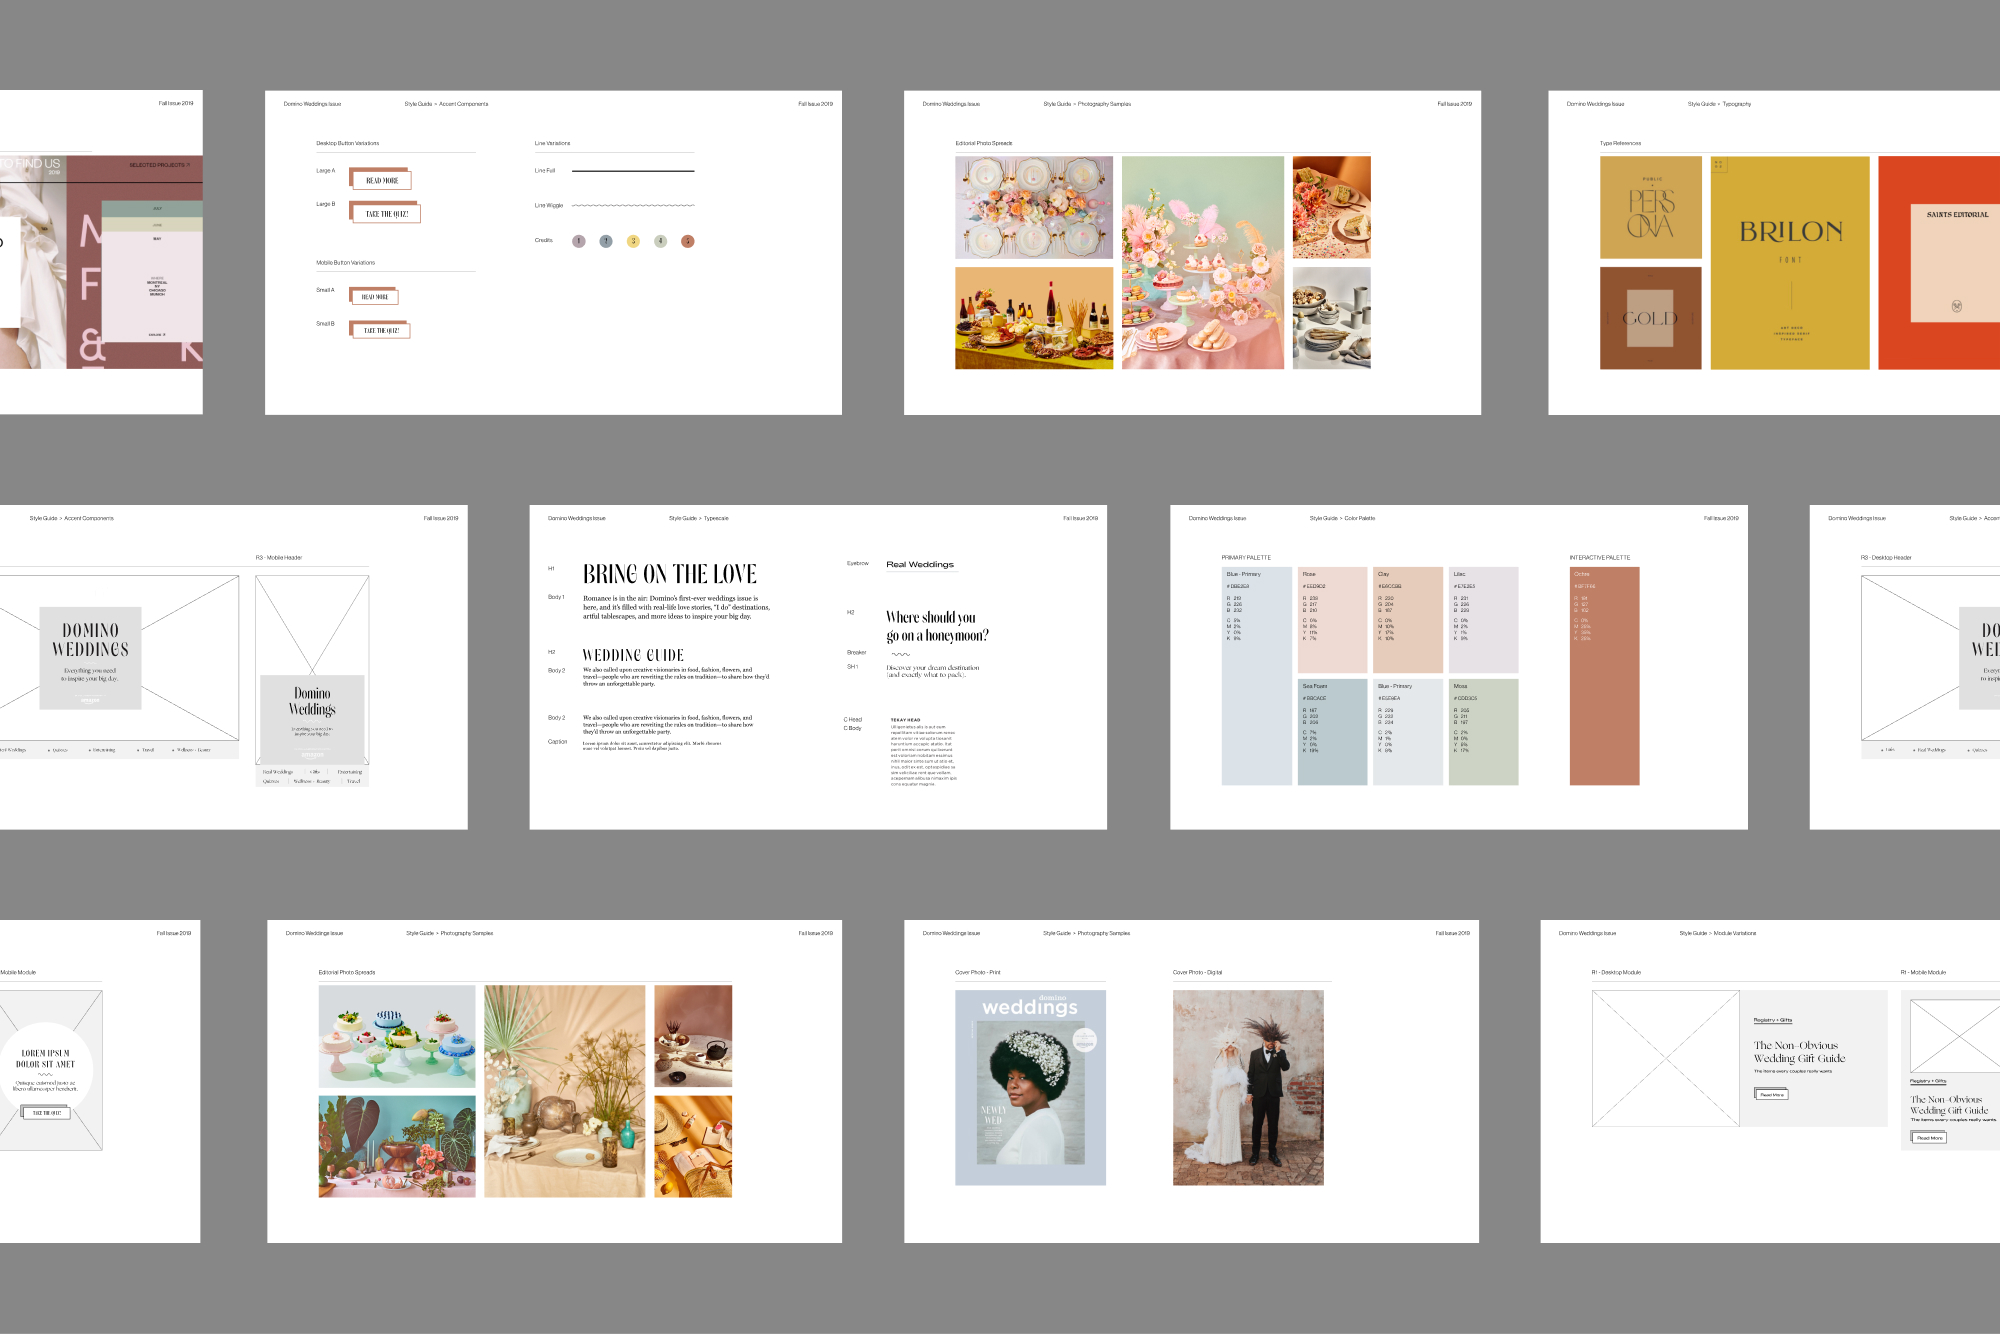Click the terracotta credit circle number 5
The width and height of the screenshot is (2000, 1334).
[x=687, y=241]
